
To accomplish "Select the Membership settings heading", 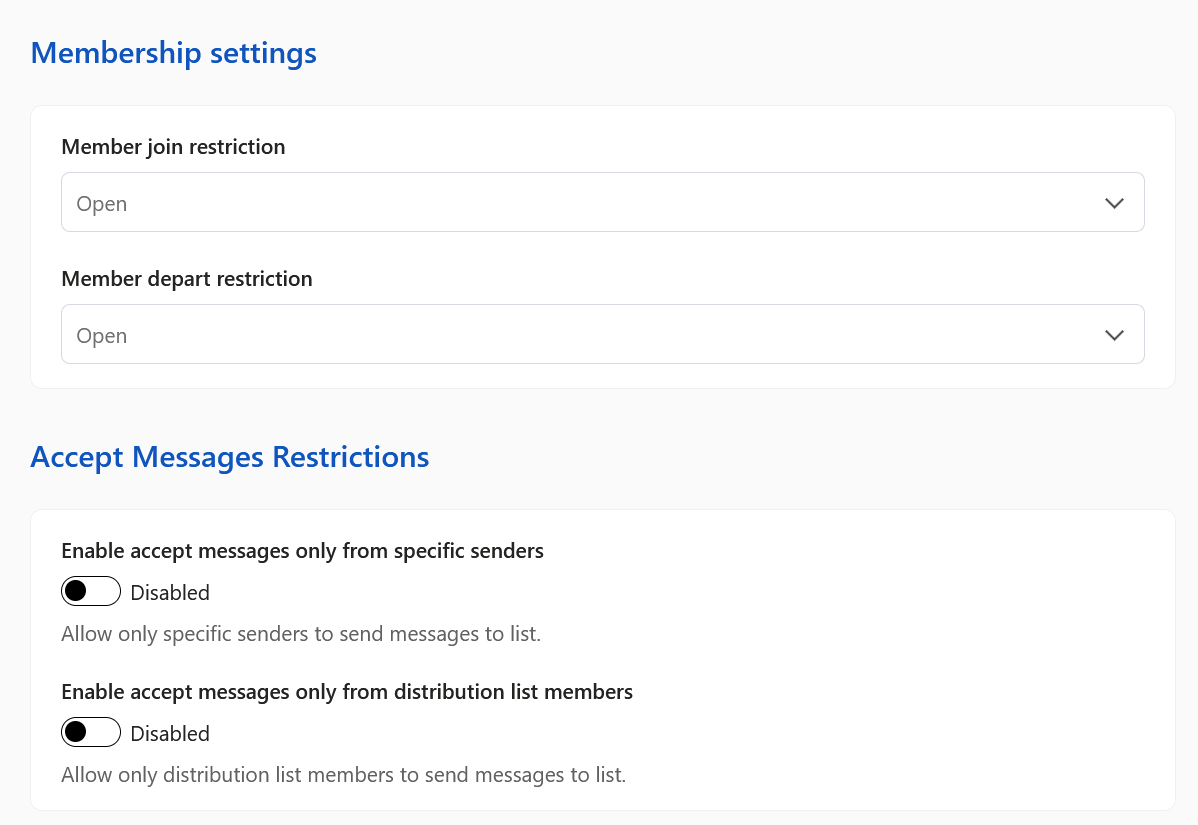I will pyautogui.click(x=173, y=53).
